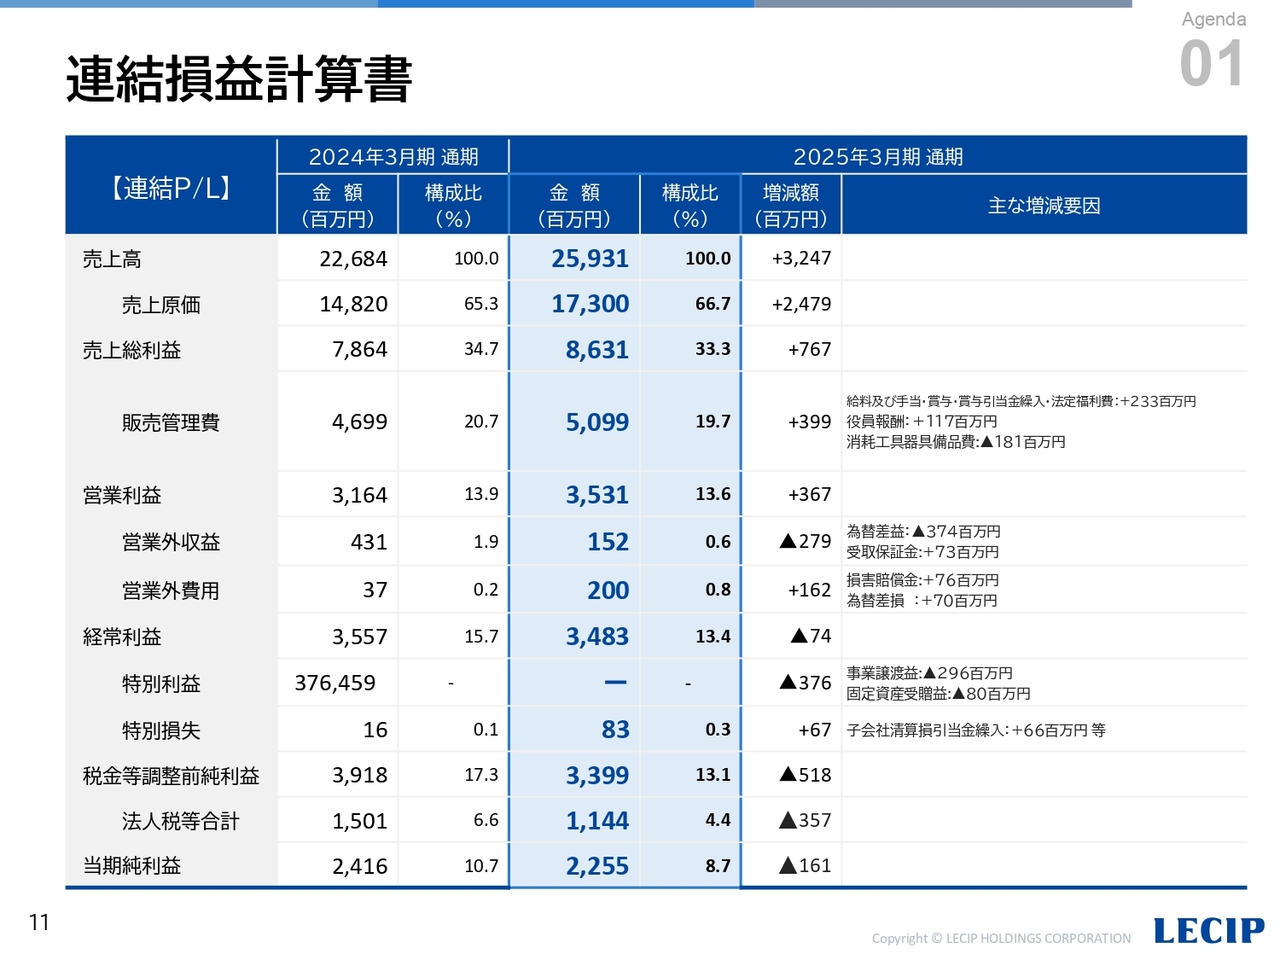Click the LECIP logo
Image resolution: width=1280 pixels, height=960 pixels.
click(1209, 931)
